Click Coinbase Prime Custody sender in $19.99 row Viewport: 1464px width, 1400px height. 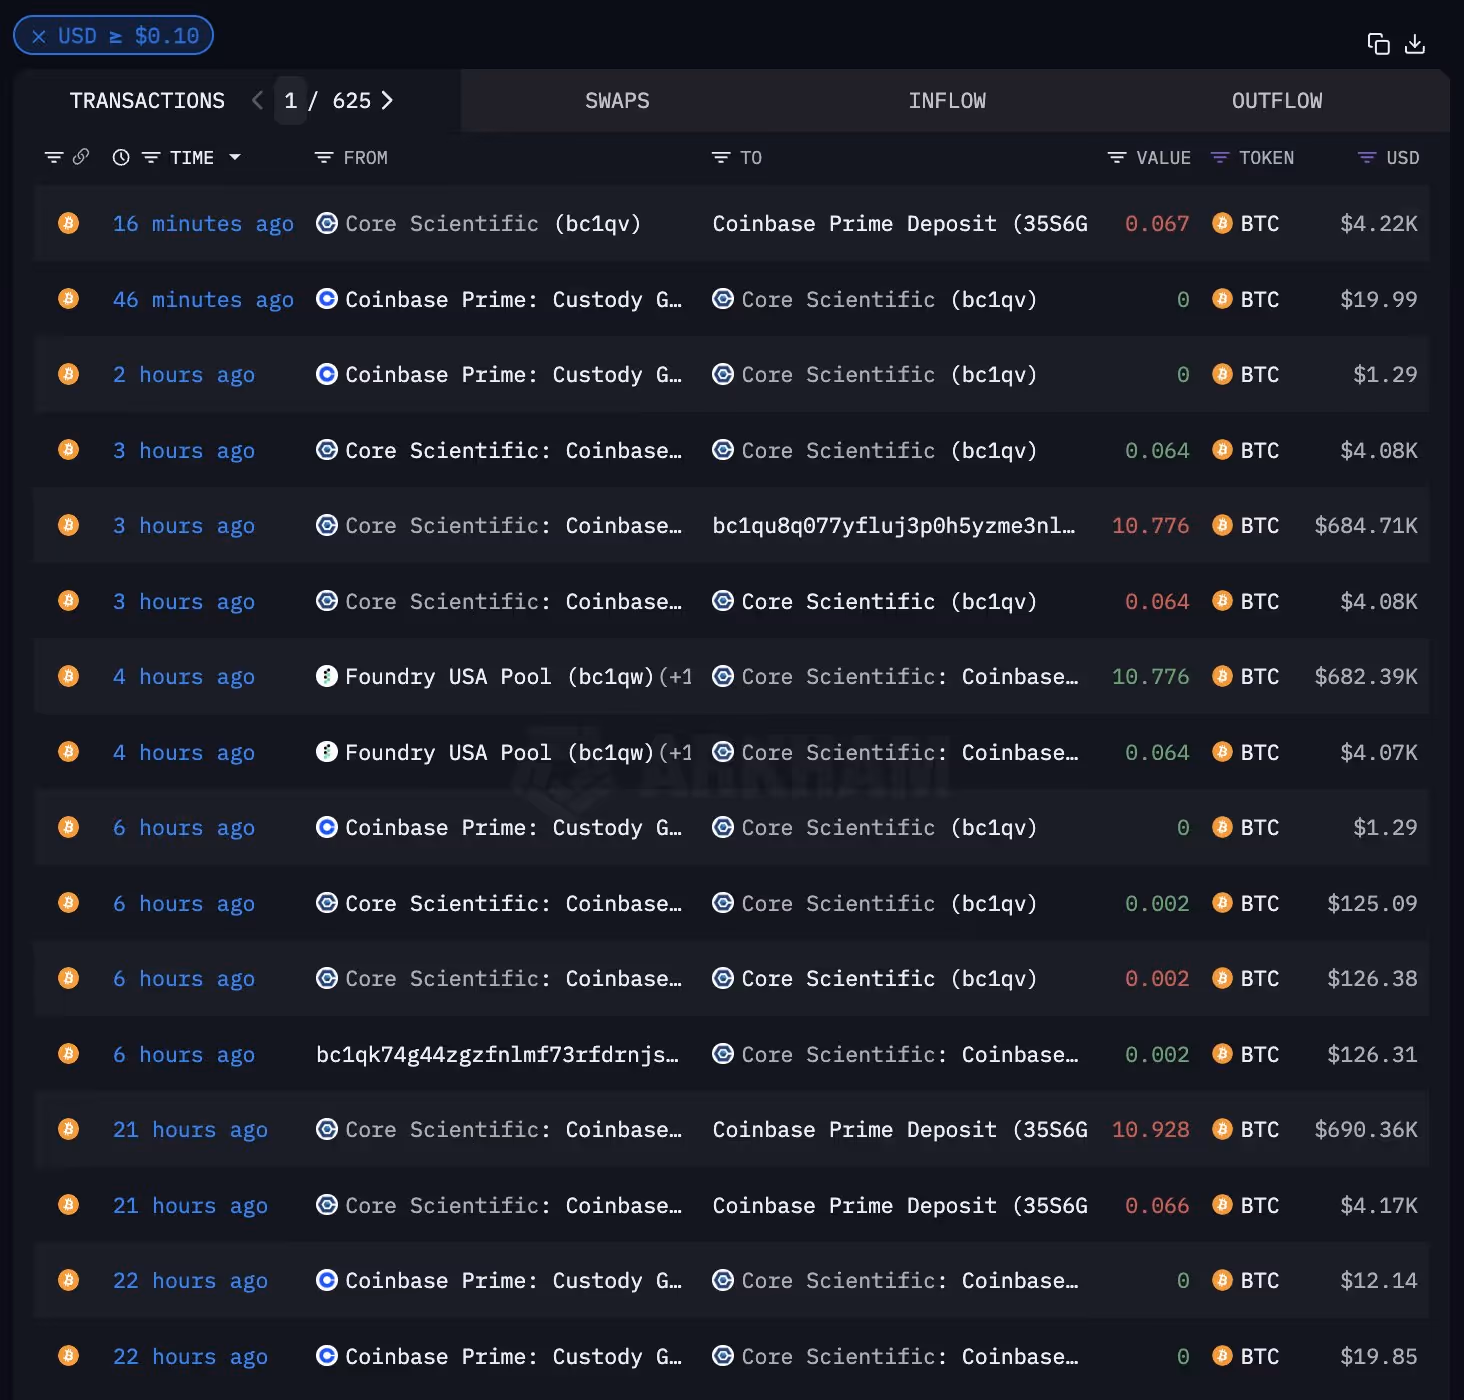point(513,300)
